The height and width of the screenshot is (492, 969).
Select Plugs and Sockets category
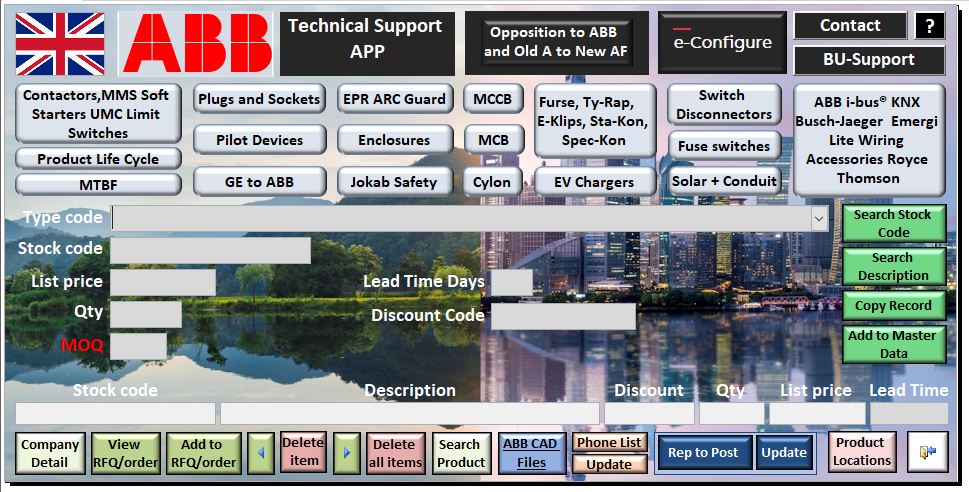point(259,99)
